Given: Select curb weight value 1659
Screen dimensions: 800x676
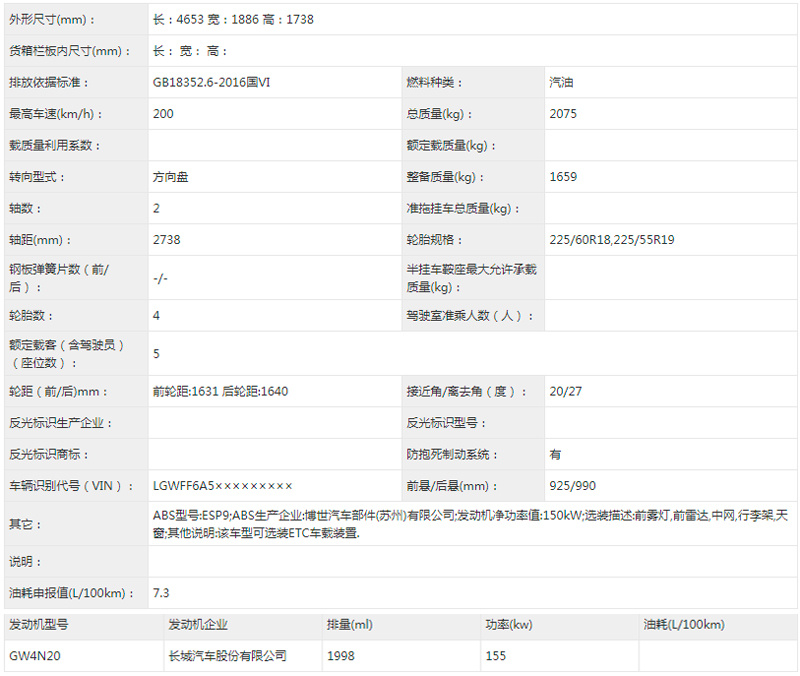Looking at the screenshot, I should [563, 177].
